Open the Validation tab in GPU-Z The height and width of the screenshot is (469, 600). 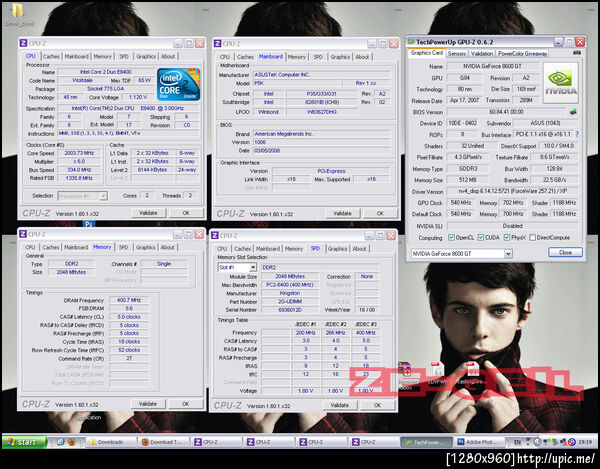click(482, 54)
